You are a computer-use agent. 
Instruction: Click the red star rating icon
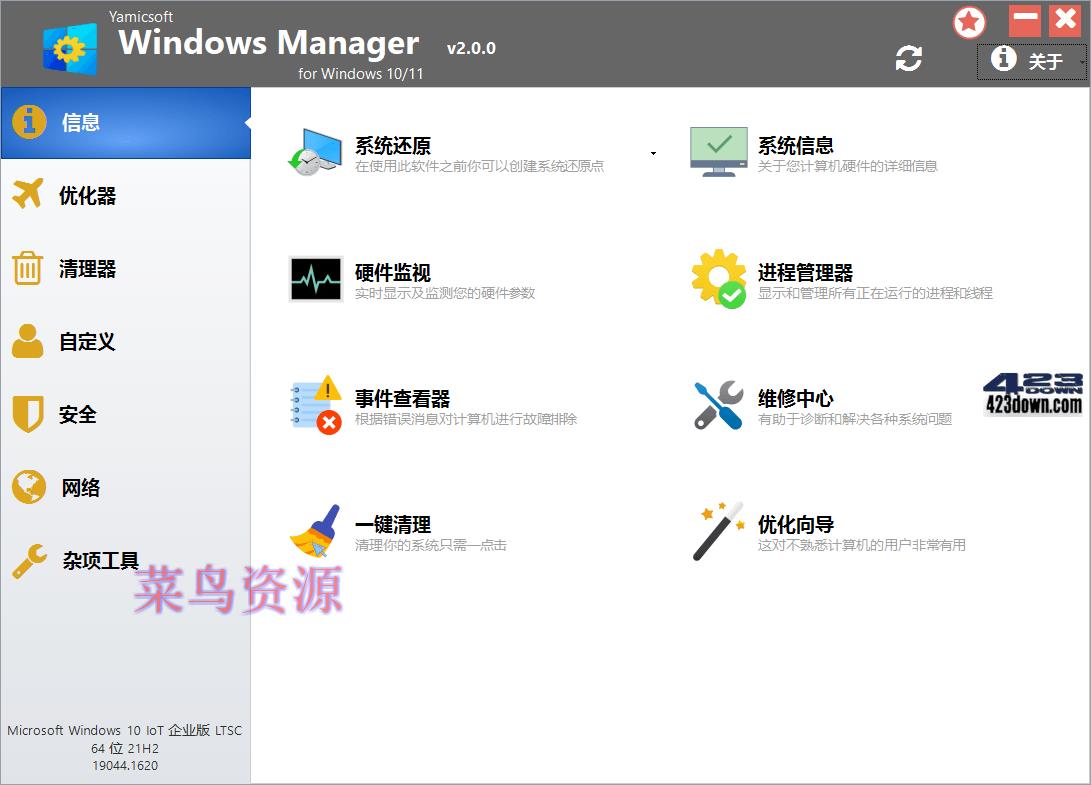pos(968,22)
